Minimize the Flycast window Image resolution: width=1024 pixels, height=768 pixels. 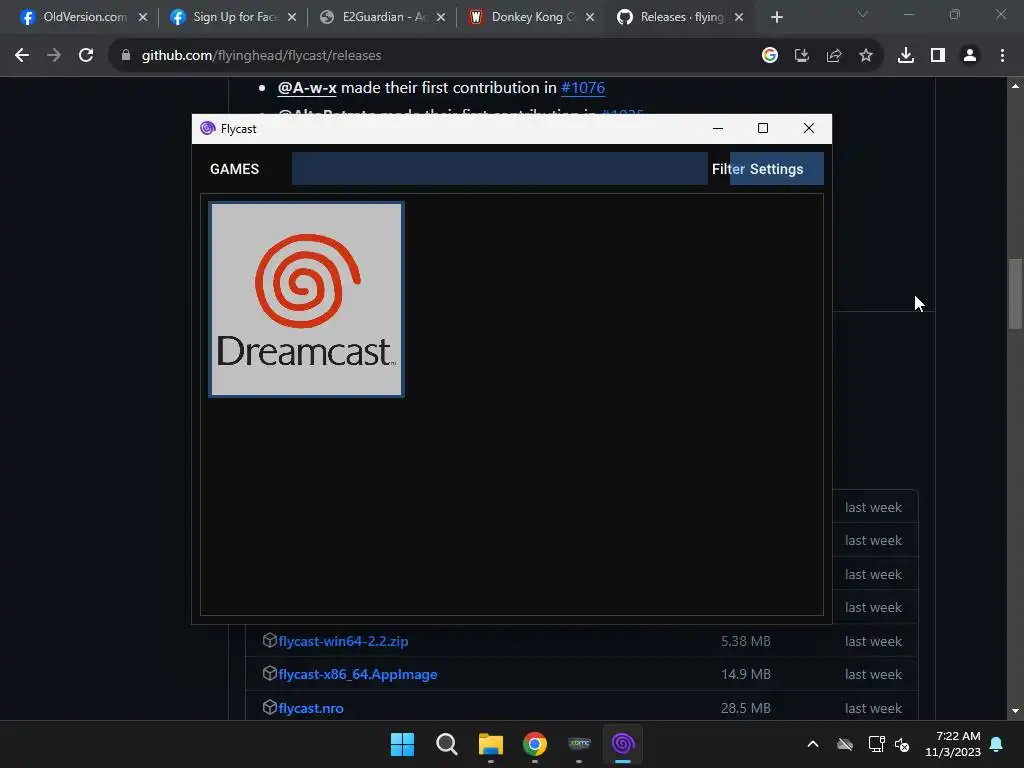718,129
